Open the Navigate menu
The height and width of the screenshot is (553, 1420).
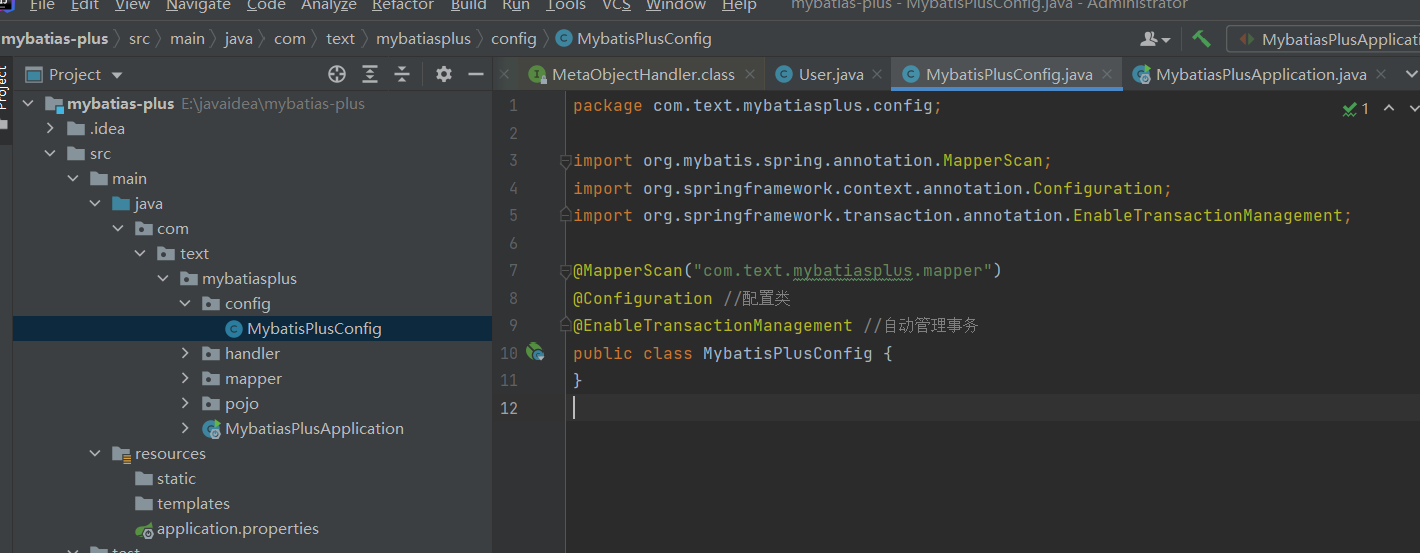tap(199, 5)
